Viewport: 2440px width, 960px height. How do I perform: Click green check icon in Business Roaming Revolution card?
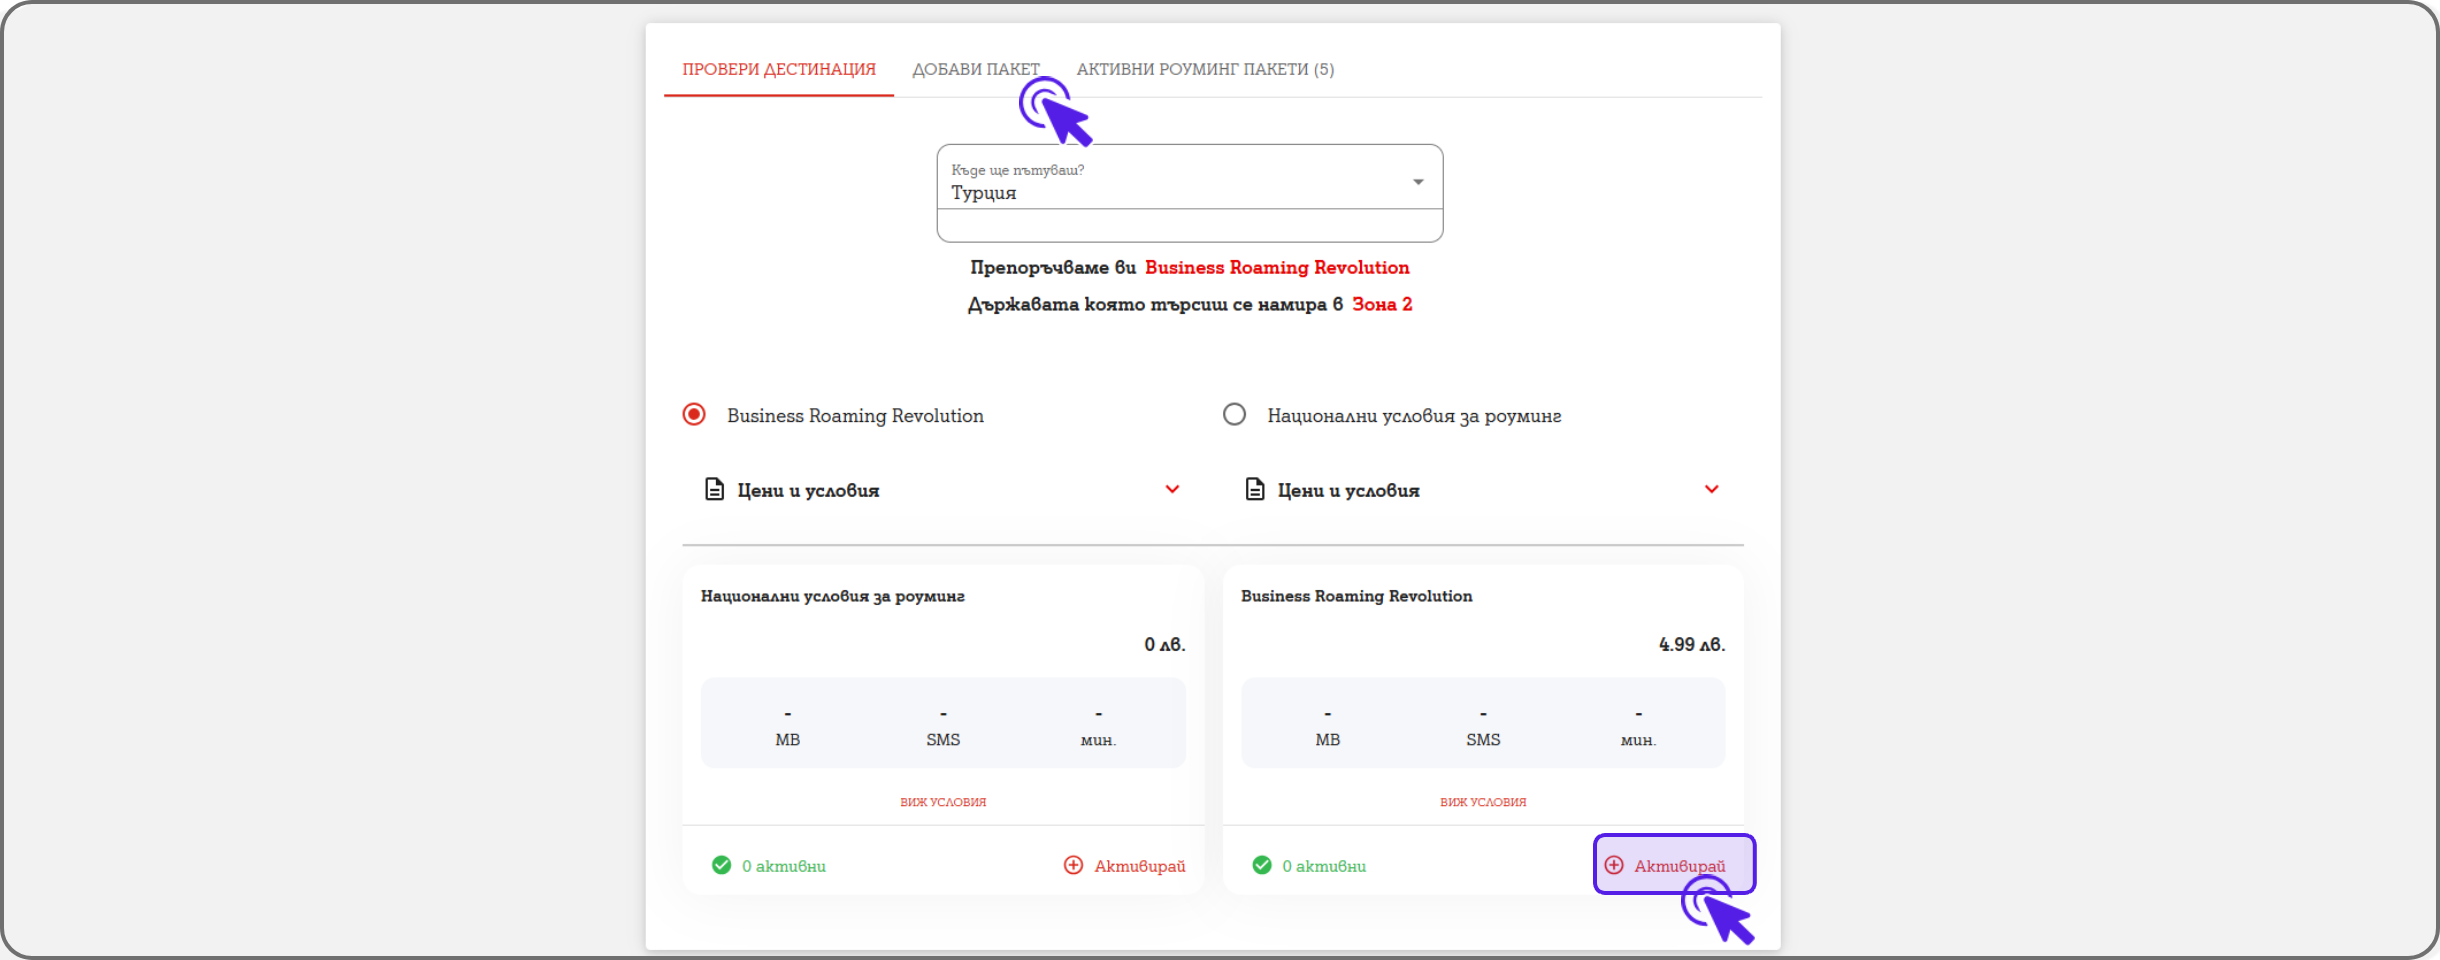(1262, 865)
